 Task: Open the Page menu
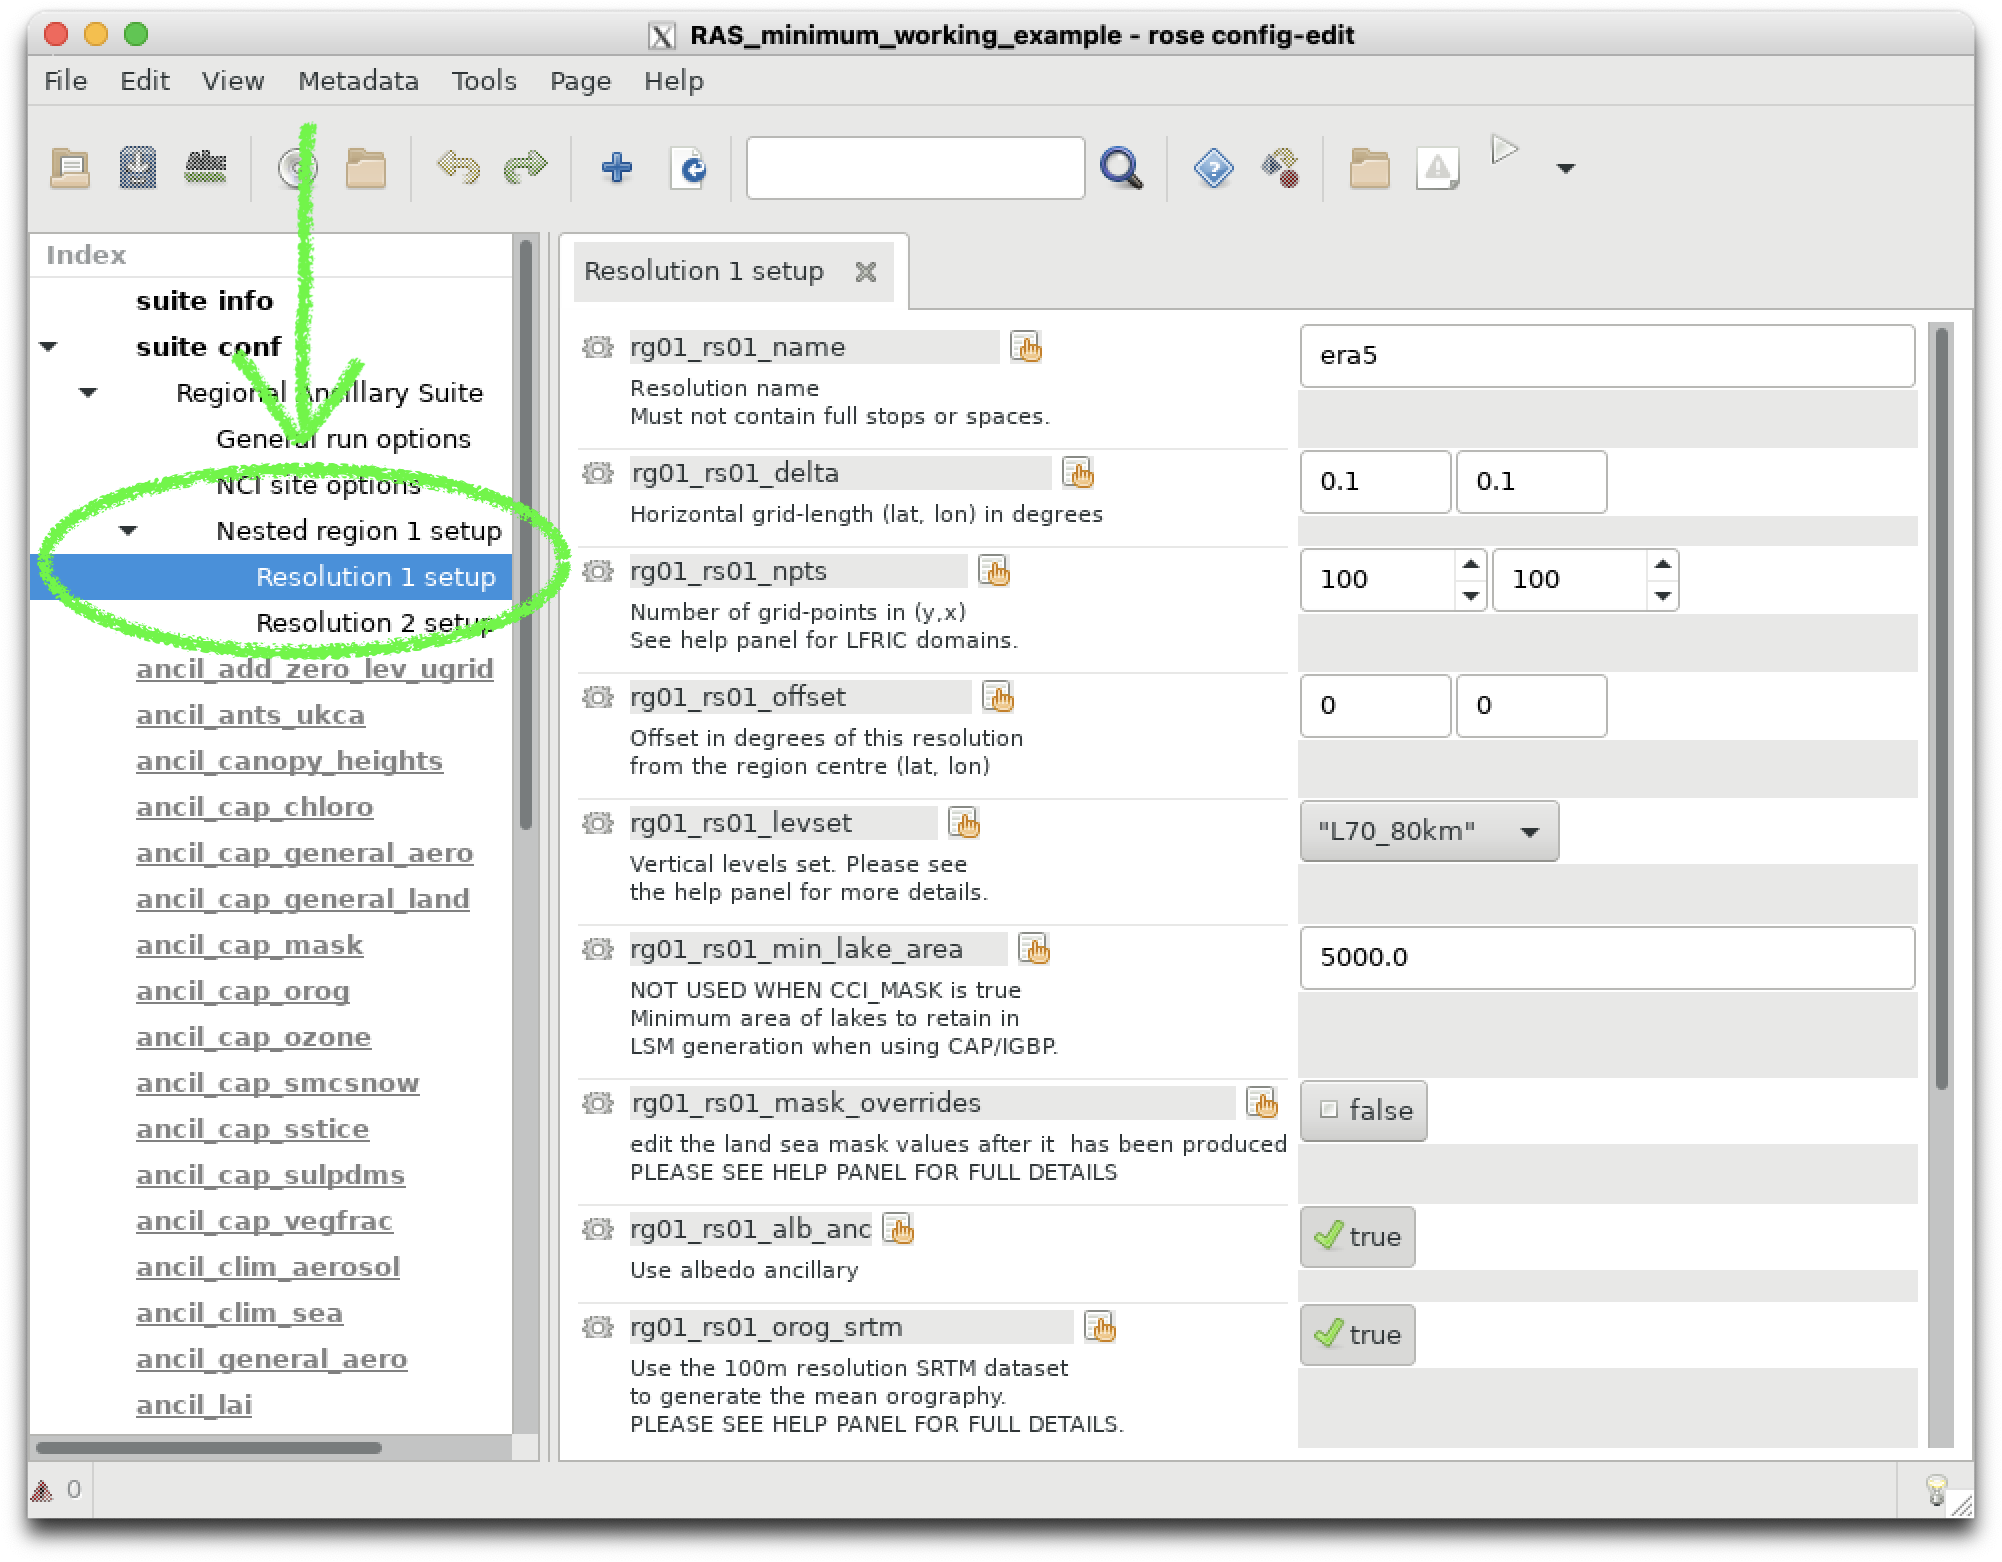tap(580, 81)
